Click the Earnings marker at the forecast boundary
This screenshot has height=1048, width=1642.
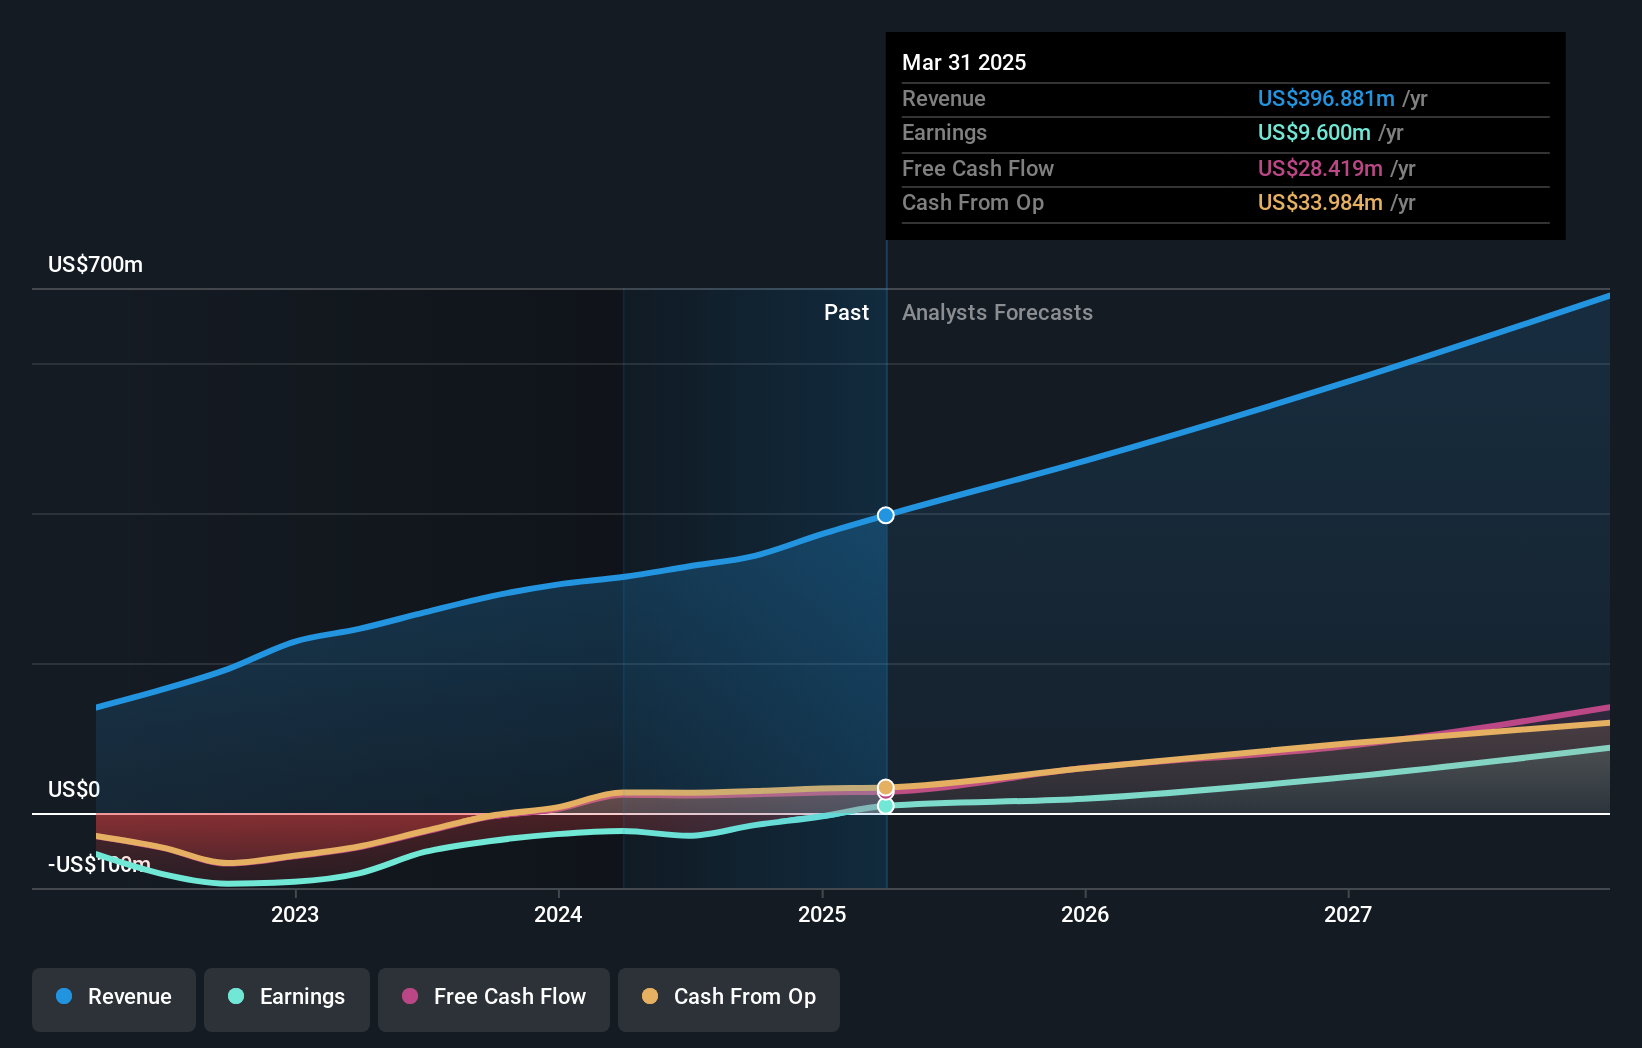pos(885,805)
